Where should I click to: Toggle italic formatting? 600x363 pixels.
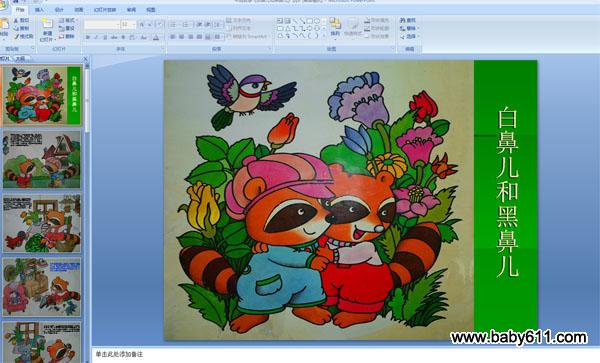click(x=96, y=37)
